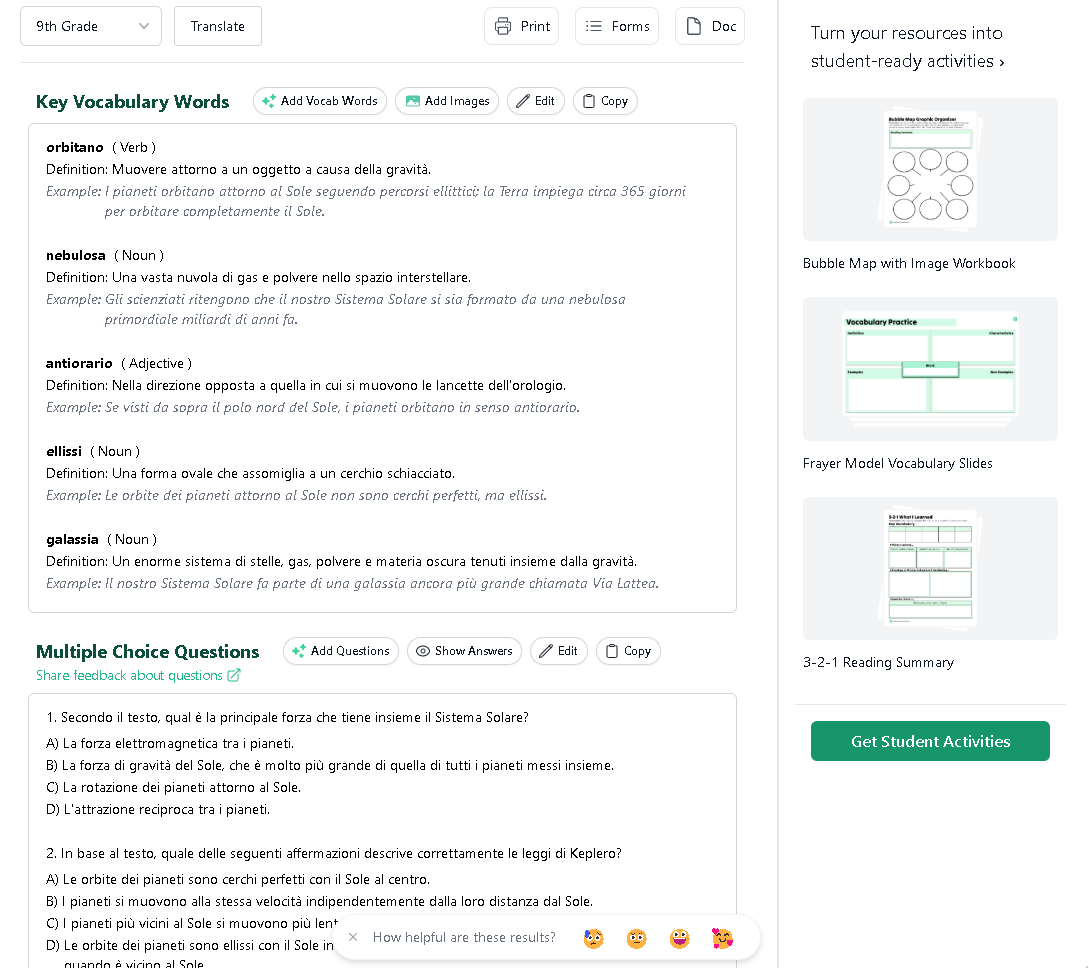Rate results with the neutral face emoji
Screen dimensions: 1089x968
pos(637,938)
